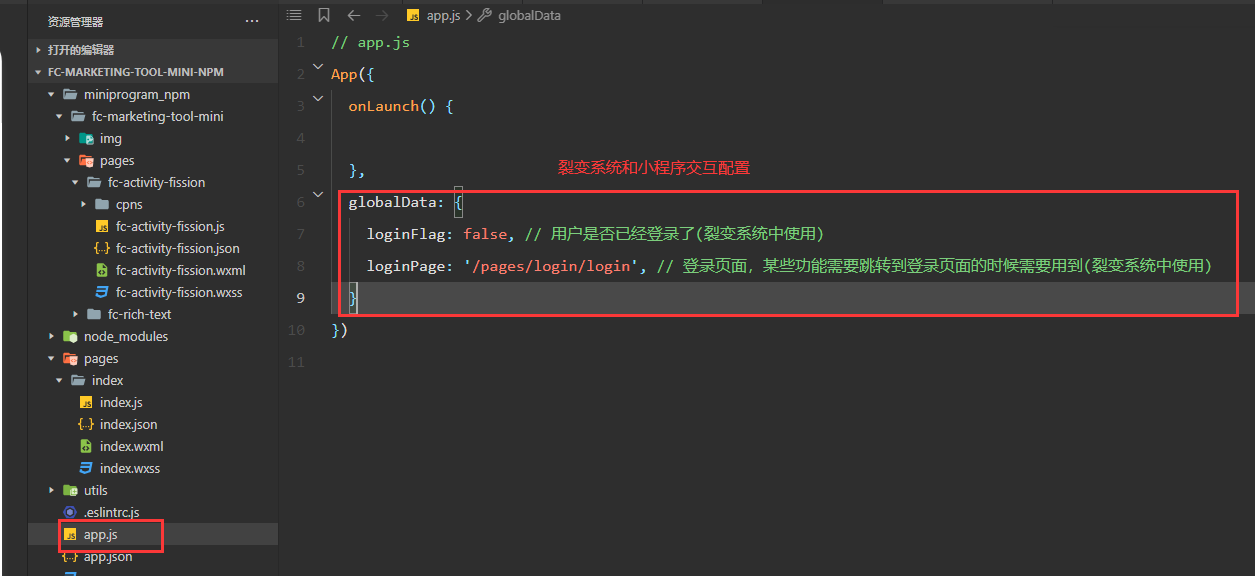1255x576 pixels.
Task: Click app.js in the breadcrumb path
Action: pos(443,15)
